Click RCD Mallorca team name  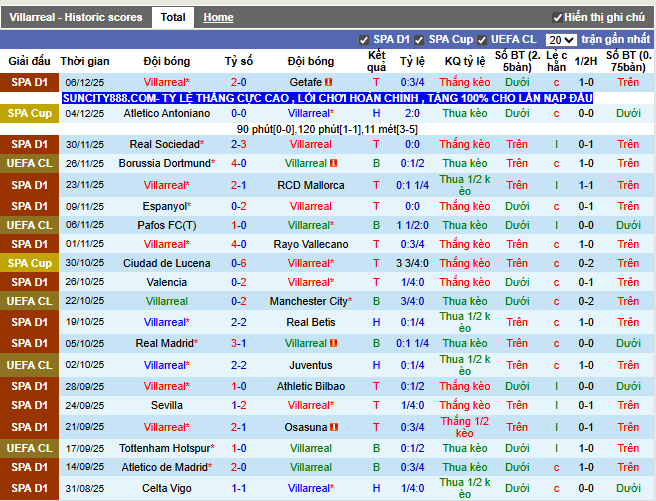click(311, 185)
